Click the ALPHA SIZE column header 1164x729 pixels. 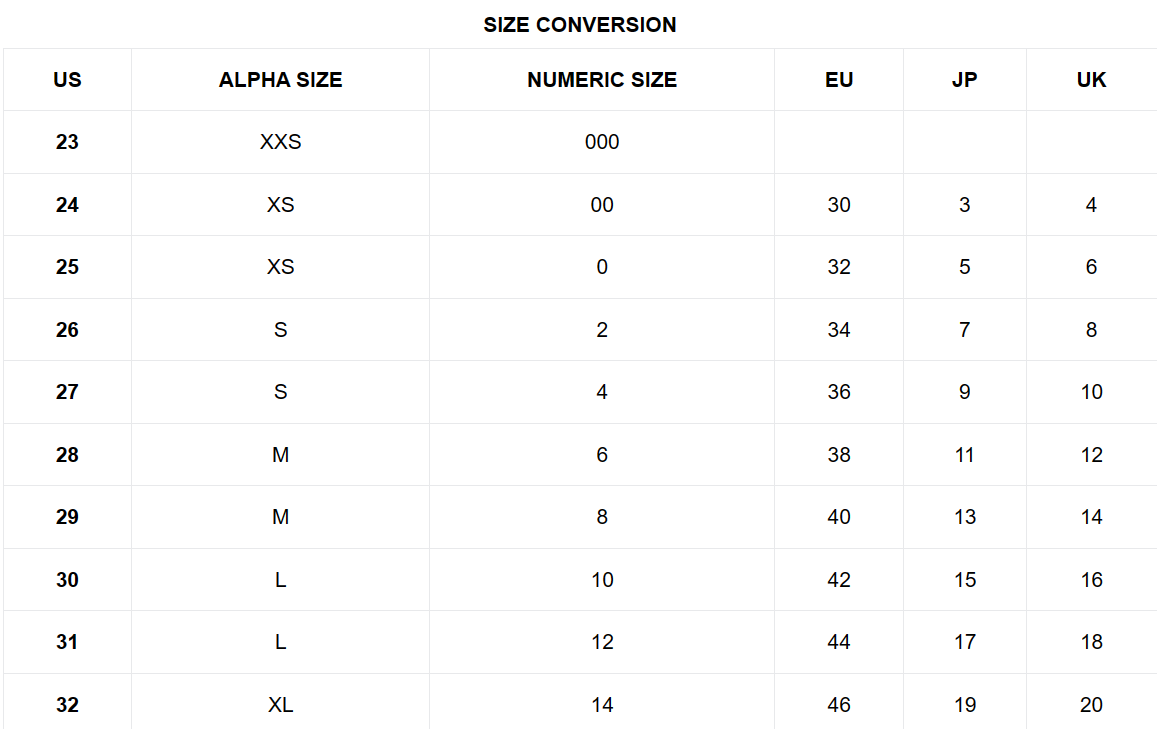(281, 80)
